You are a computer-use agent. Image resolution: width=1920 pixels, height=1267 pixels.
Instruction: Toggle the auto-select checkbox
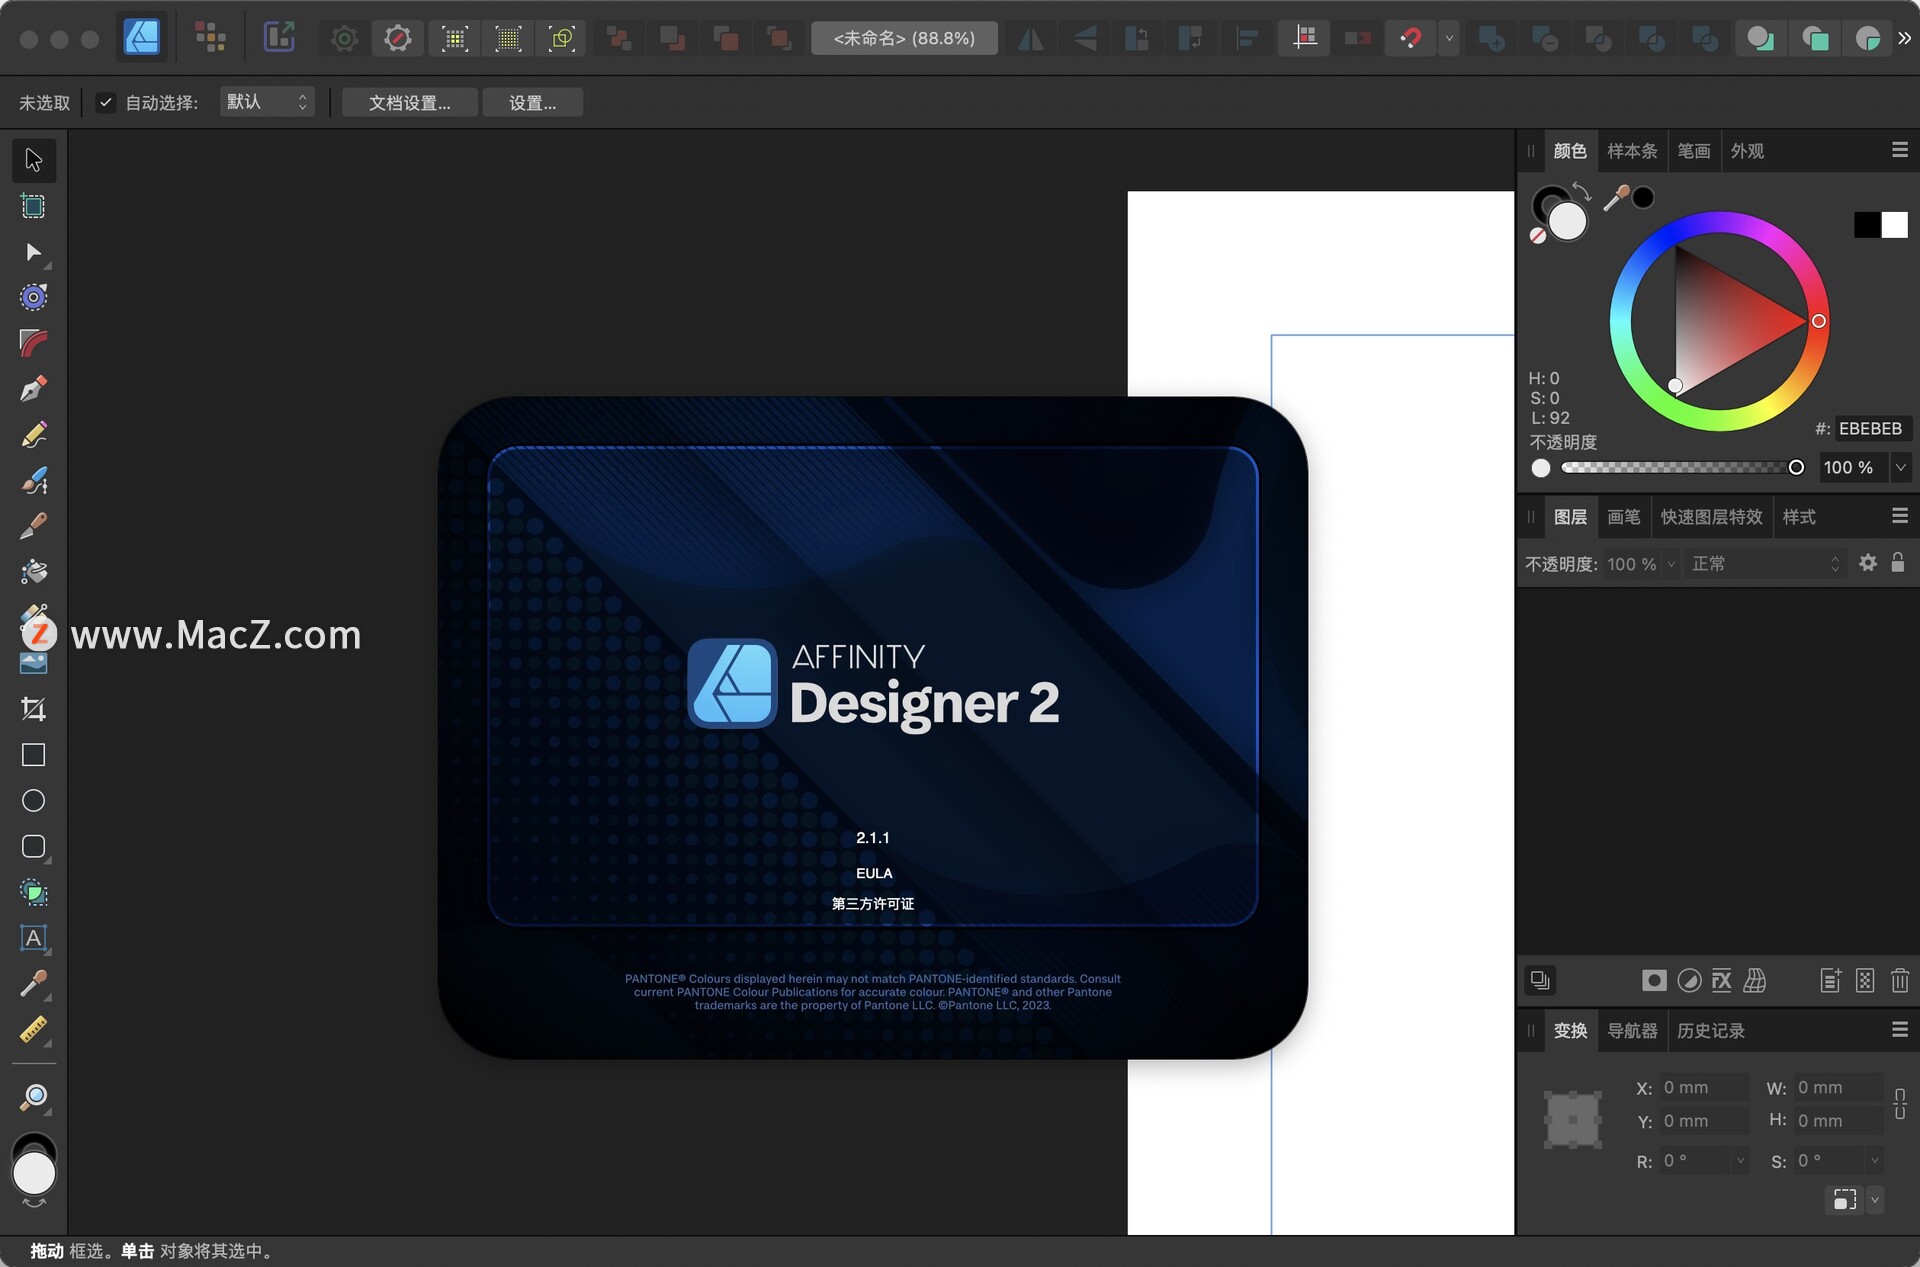[105, 102]
